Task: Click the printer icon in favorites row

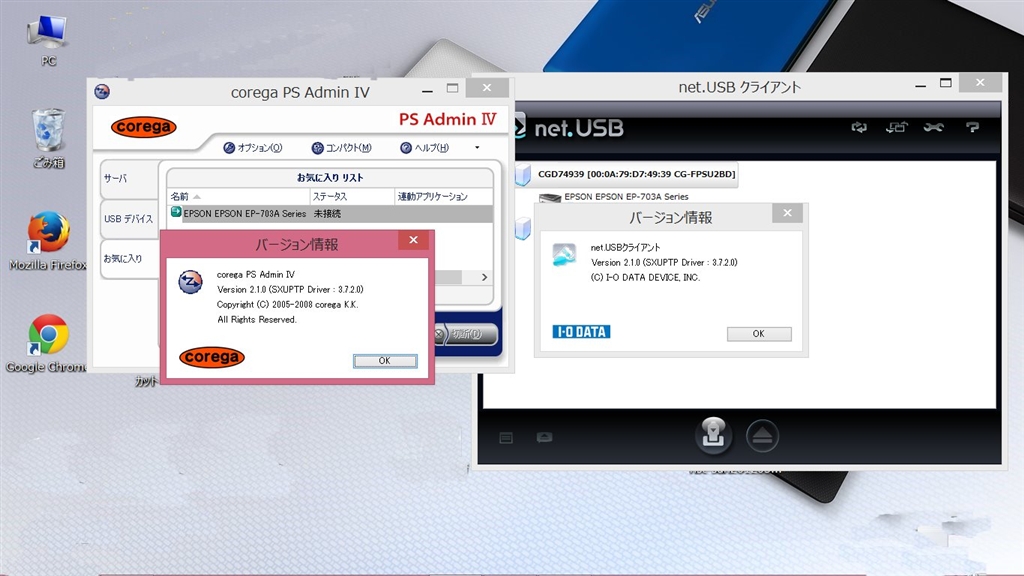Action: pos(176,212)
